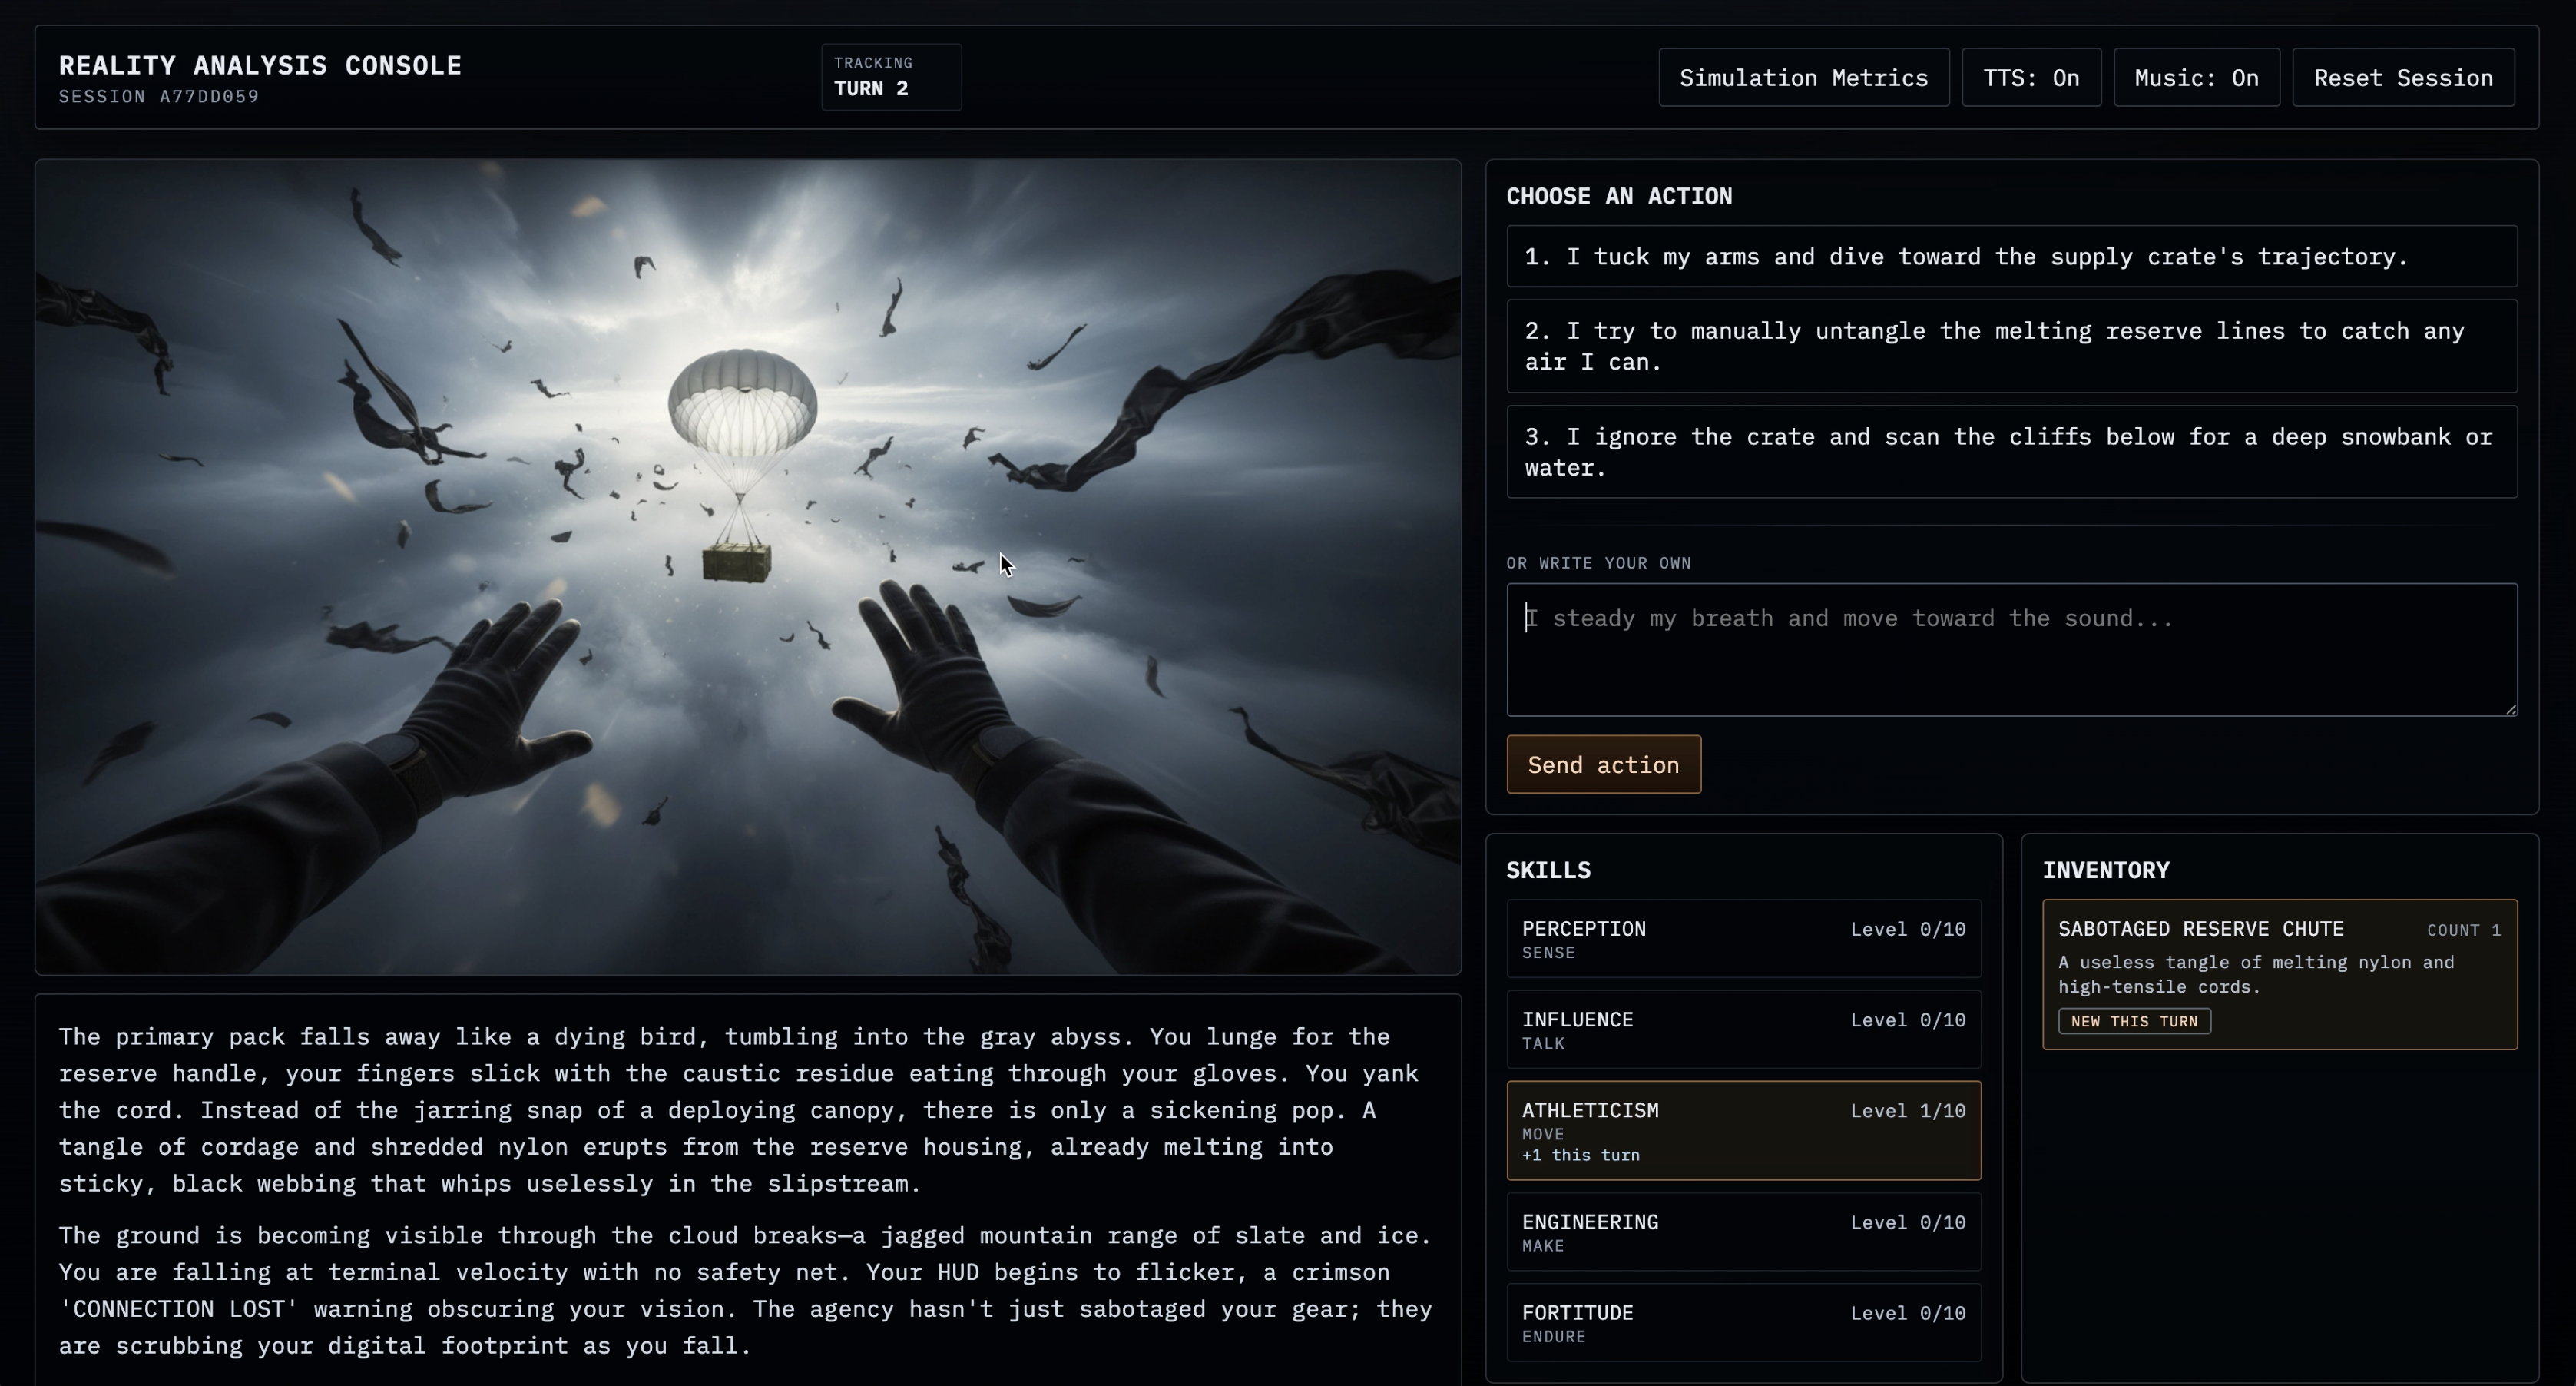The image size is (2576, 1386).
Task: Click the write-your-own action text field
Action: coord(2011,650)
